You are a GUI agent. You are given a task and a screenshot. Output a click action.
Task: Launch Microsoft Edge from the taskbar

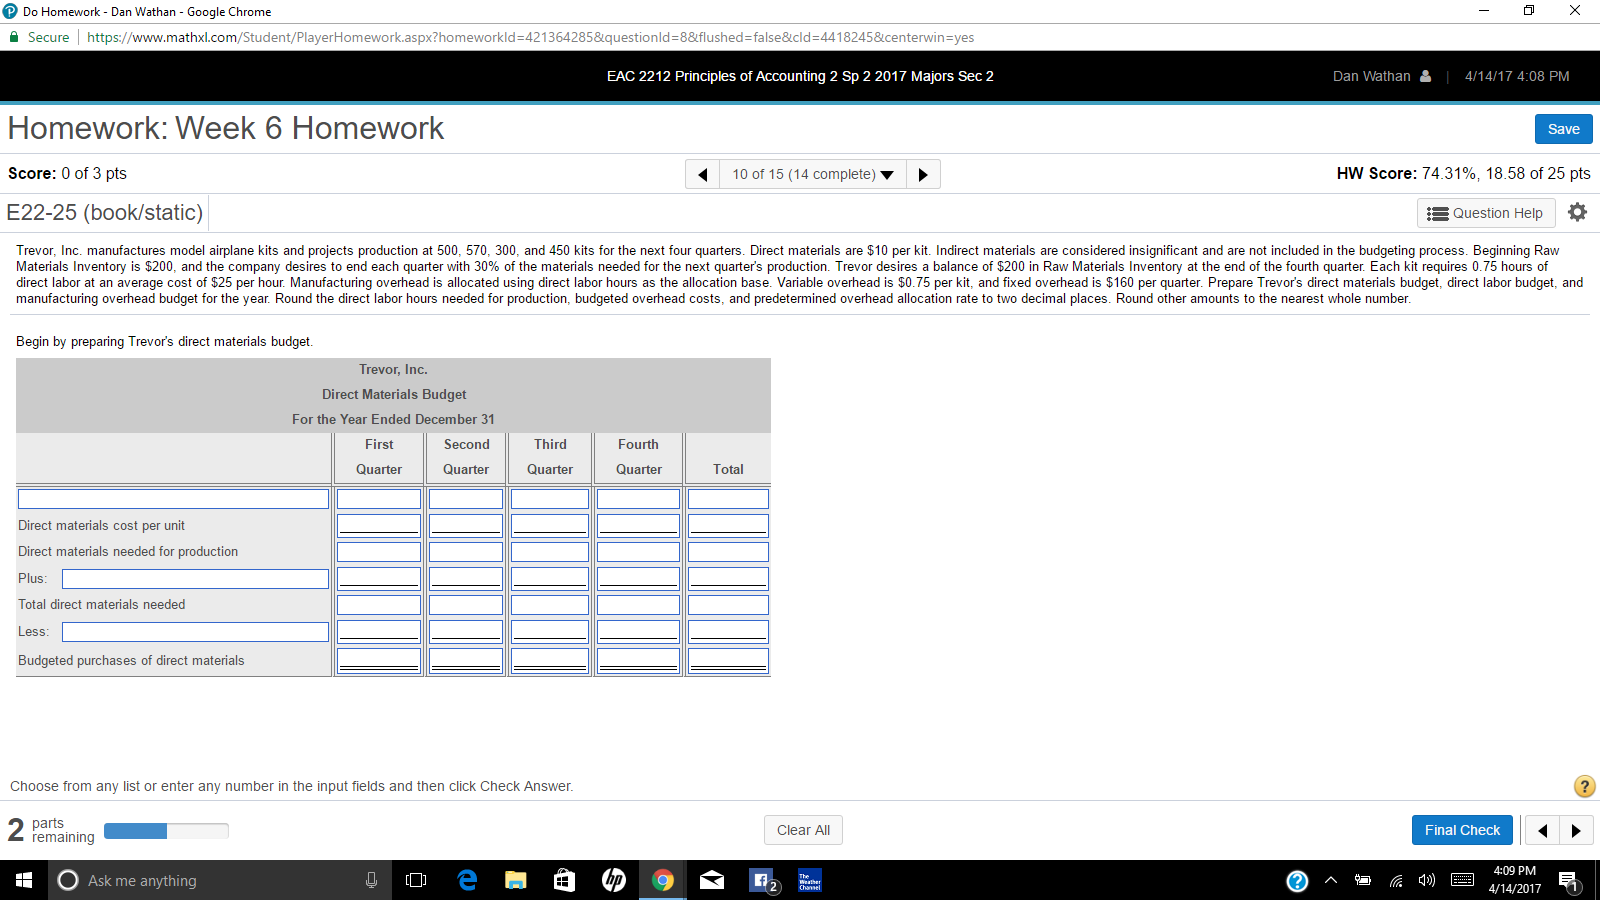pyautogui.click(x=467, y=880)
